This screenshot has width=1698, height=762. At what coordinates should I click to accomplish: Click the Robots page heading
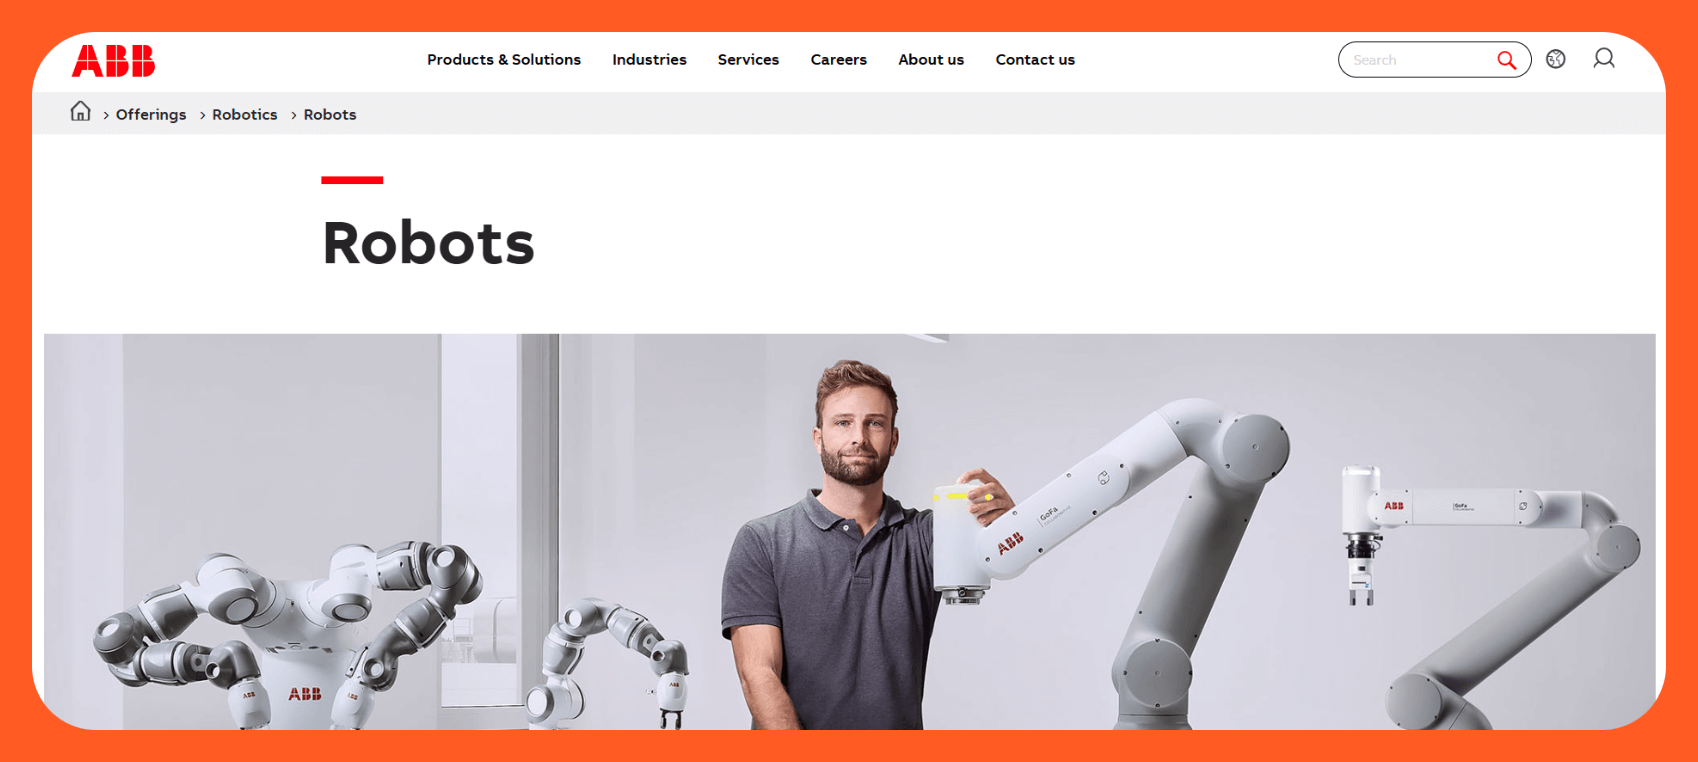(428, 243)
